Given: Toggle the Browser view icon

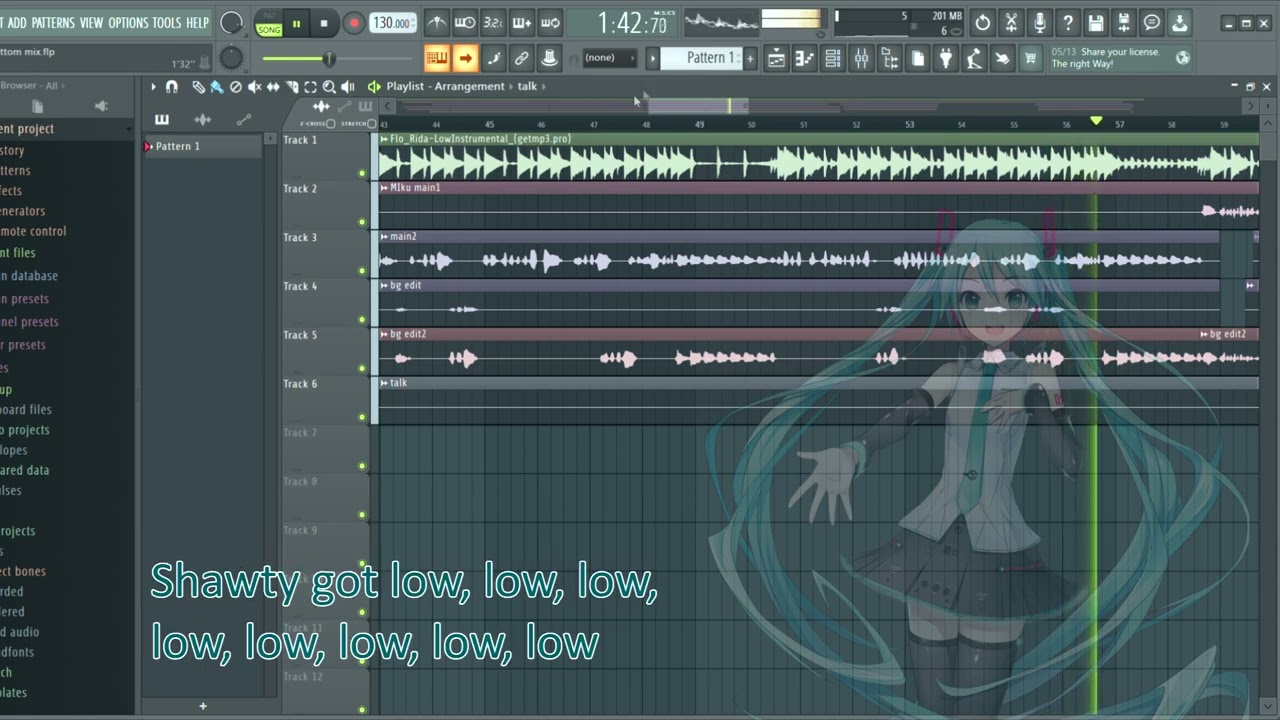Looking at the screenshot, I should [x=889, y=59].
